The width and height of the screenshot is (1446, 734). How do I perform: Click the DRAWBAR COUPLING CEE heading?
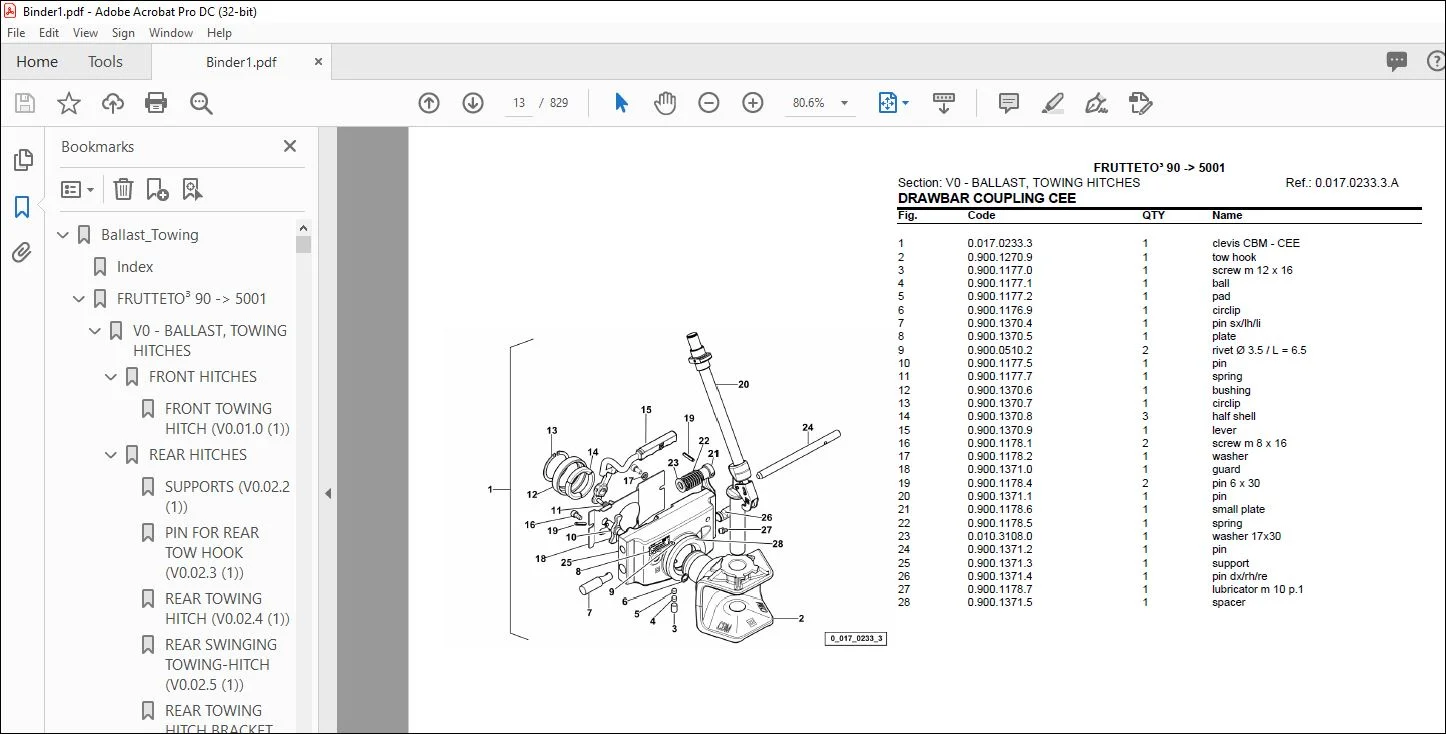[987, 198]
